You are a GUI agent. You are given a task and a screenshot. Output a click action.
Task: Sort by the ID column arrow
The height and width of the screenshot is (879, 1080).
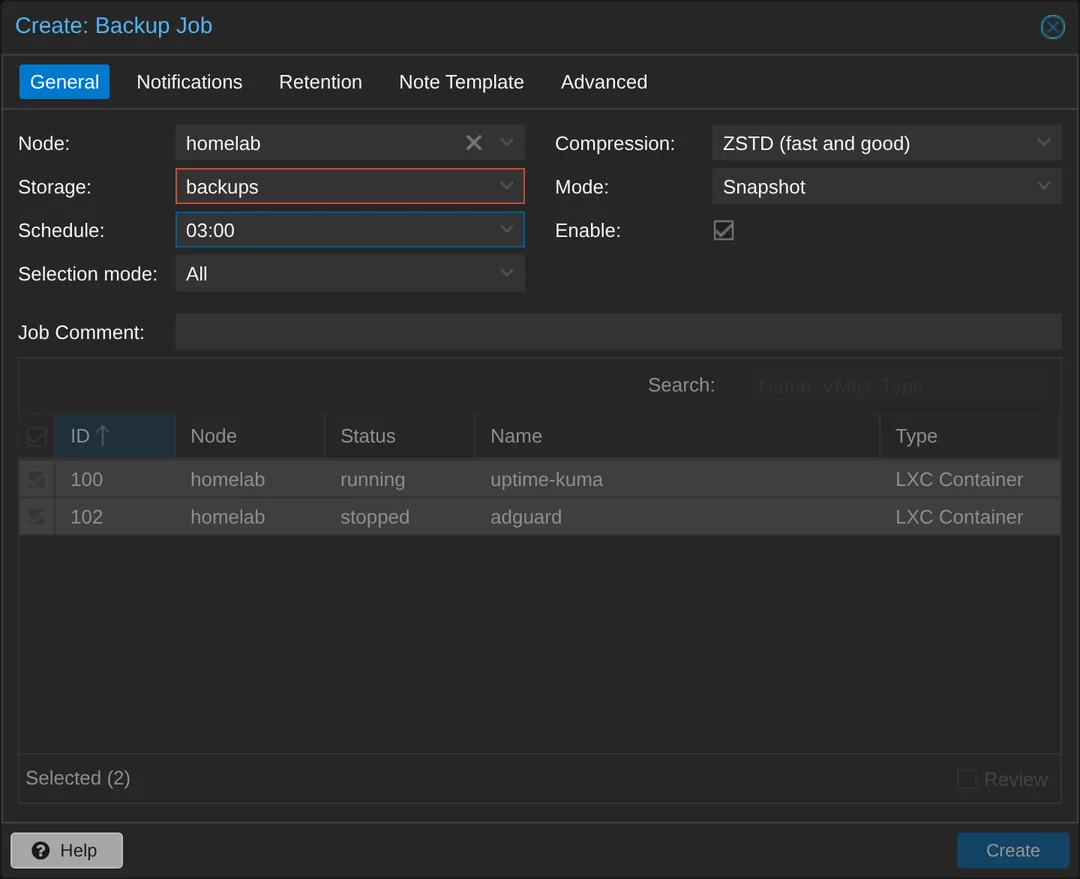[103, 435]
